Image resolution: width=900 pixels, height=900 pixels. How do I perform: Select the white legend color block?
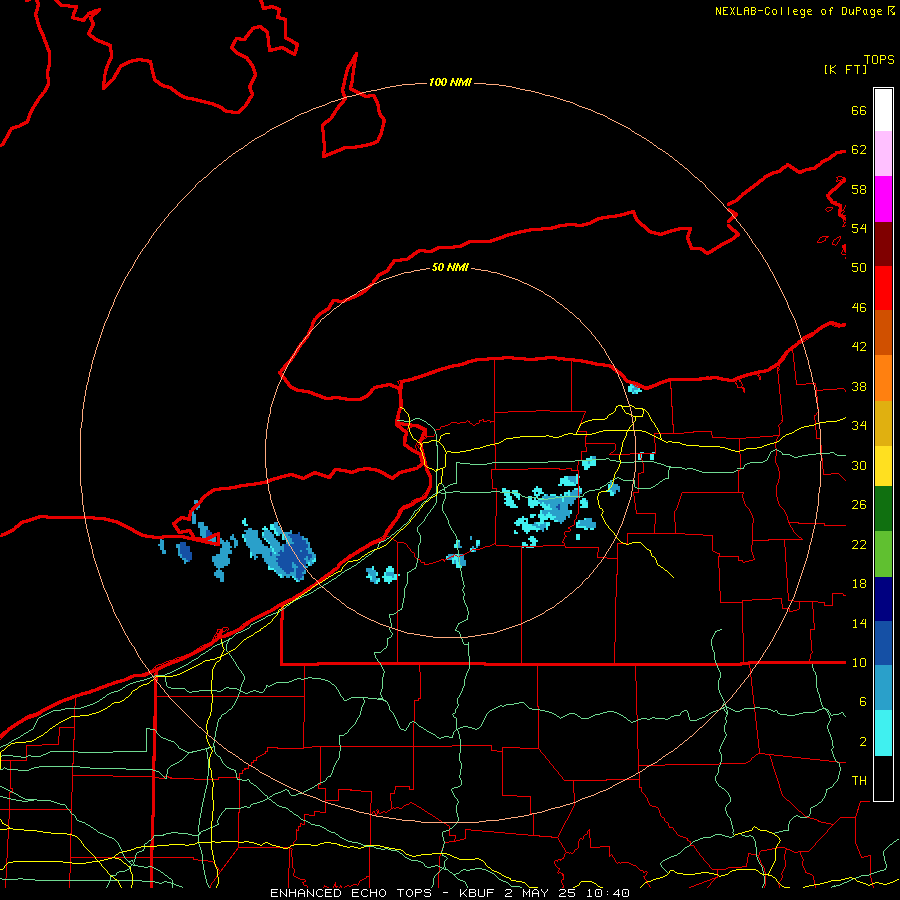(883, 110)
